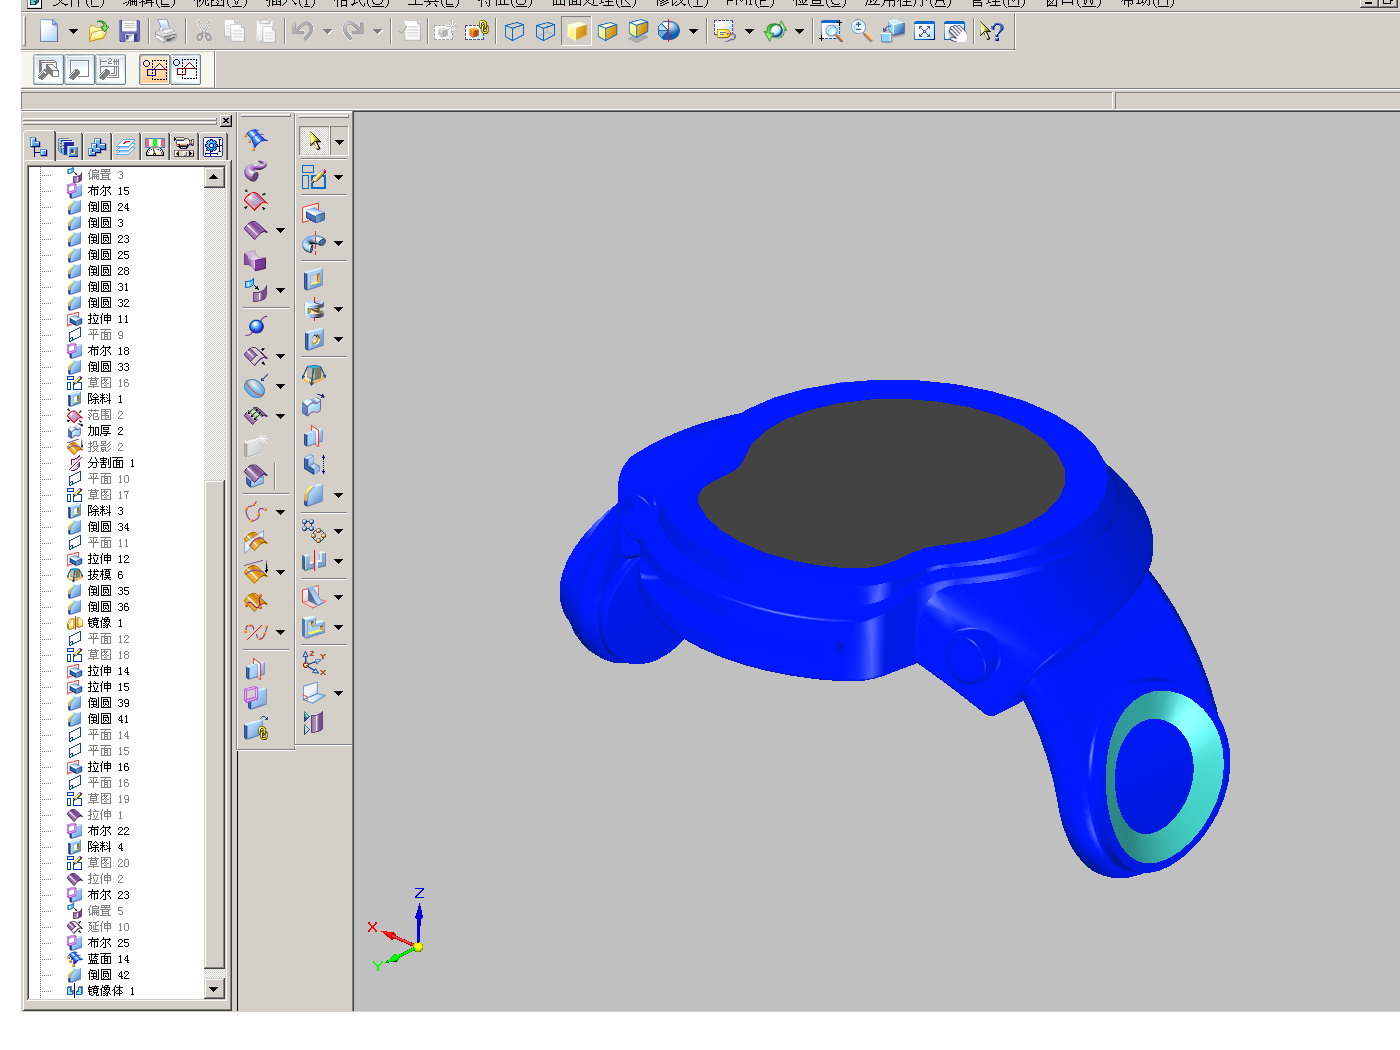1400x1050 pixels.
Task: Expand the dropdown beside the Sketch icon
Action: click(339, 178)
